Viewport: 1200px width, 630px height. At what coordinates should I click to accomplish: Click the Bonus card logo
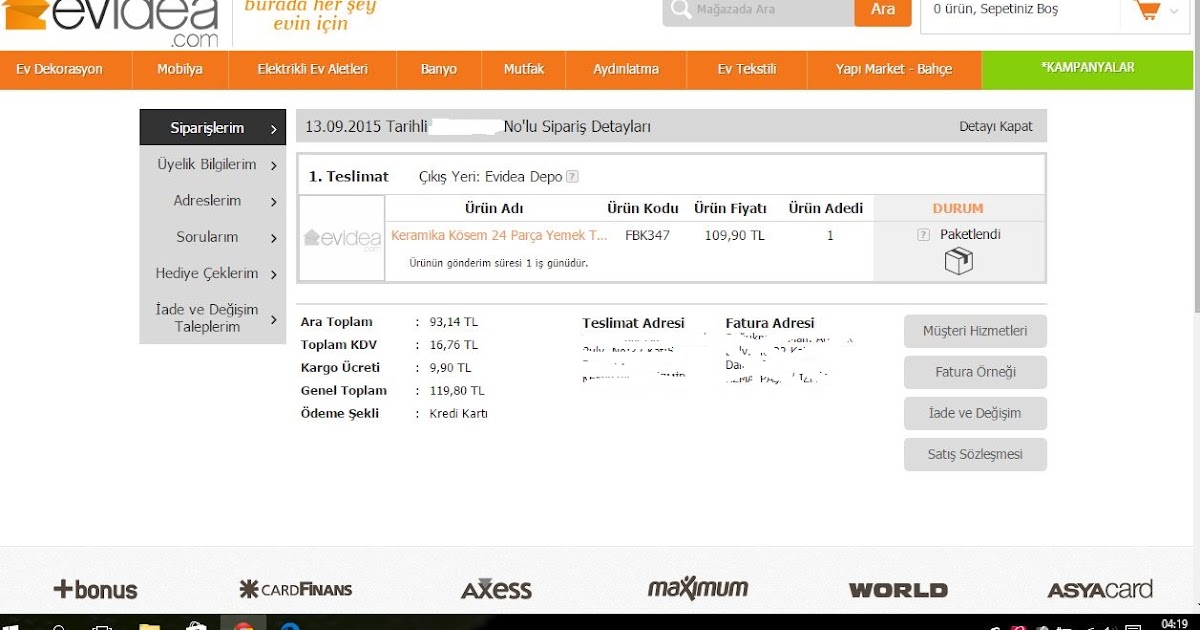96,590
